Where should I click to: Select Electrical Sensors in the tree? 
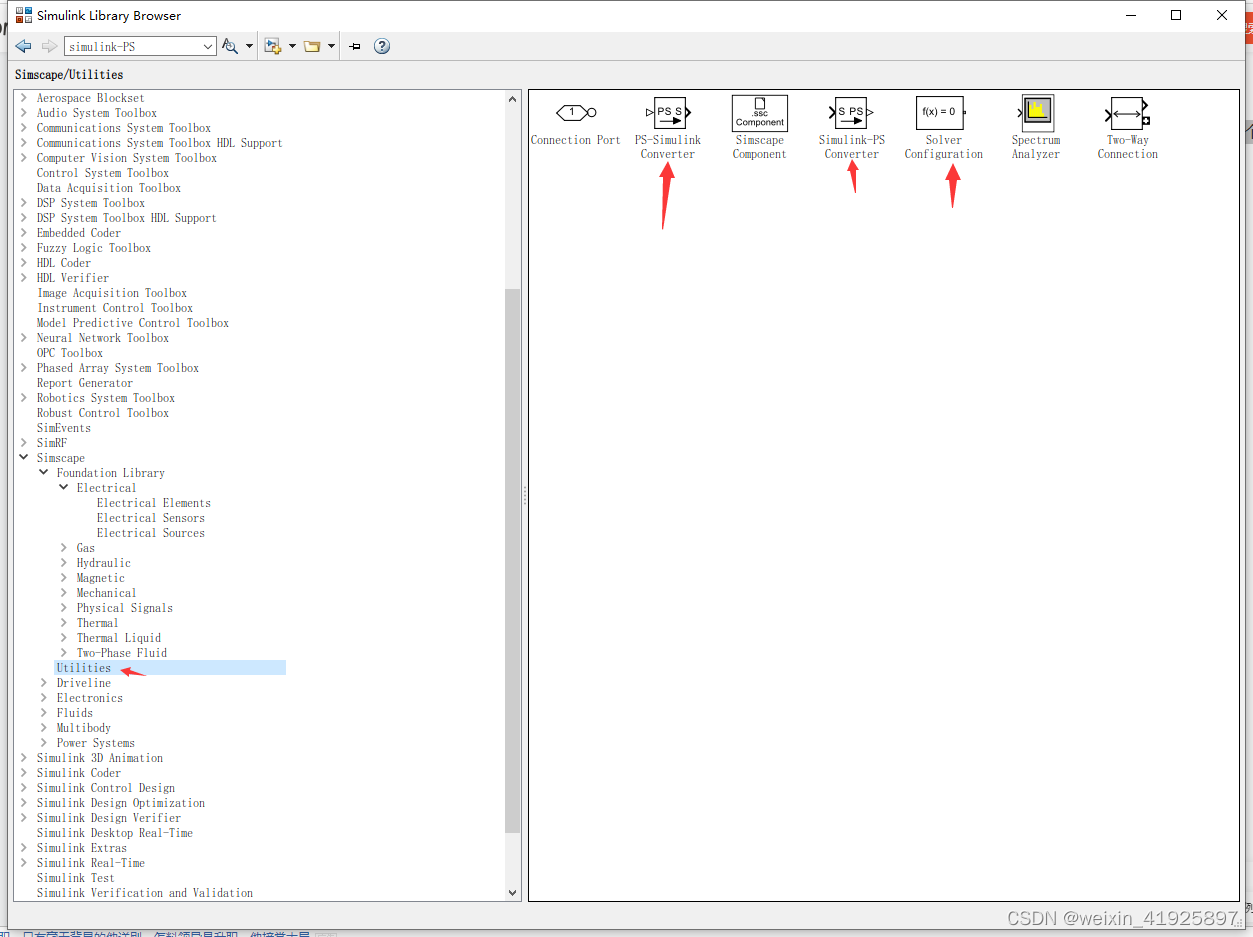coord(151,518)
